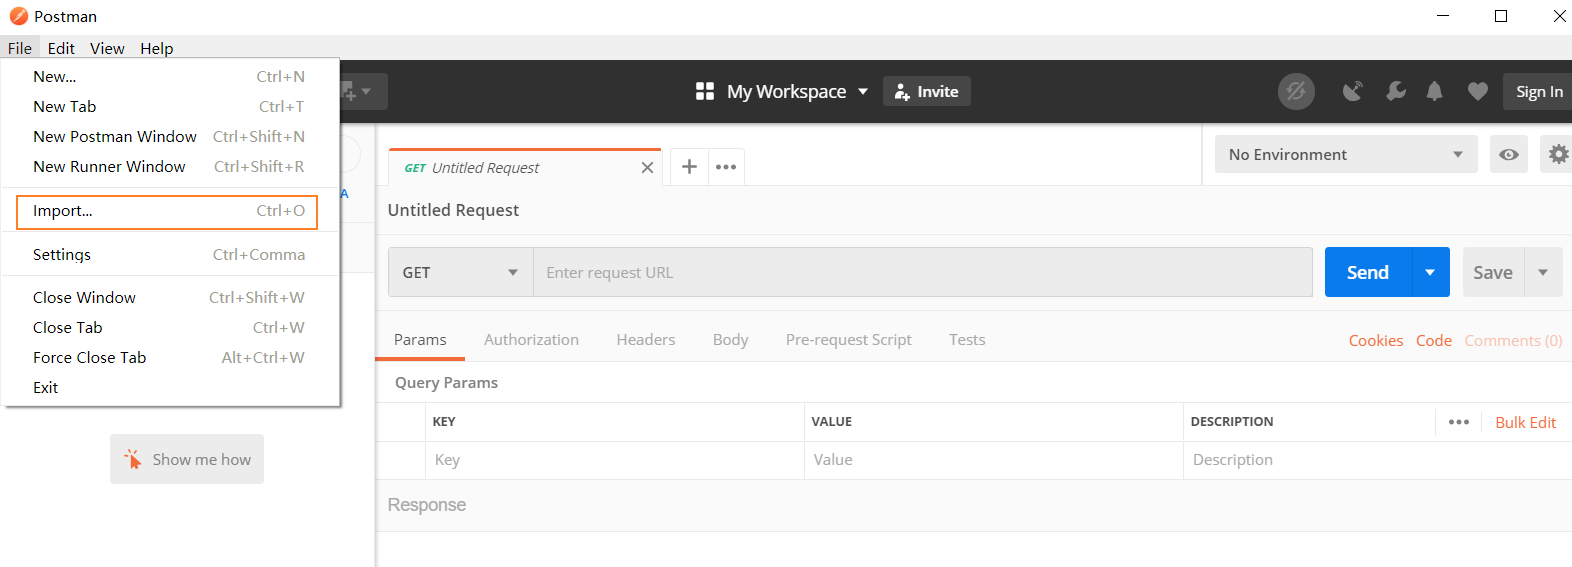Open the View menu
This screenshot has width=1572, height=567.
(107, 48)
